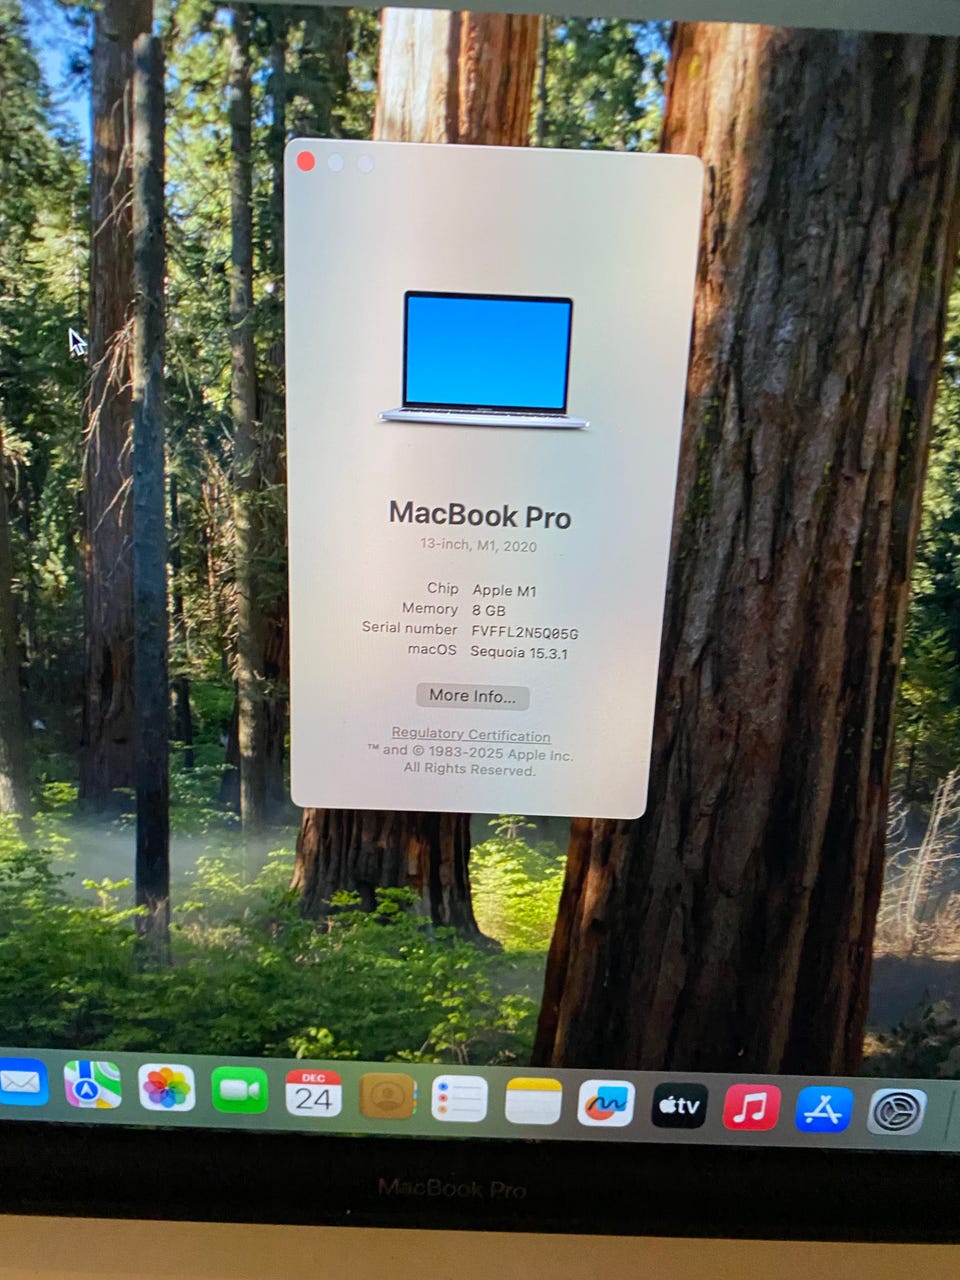
Task: Launch Freeform from the Dock
Action: 606,1104
